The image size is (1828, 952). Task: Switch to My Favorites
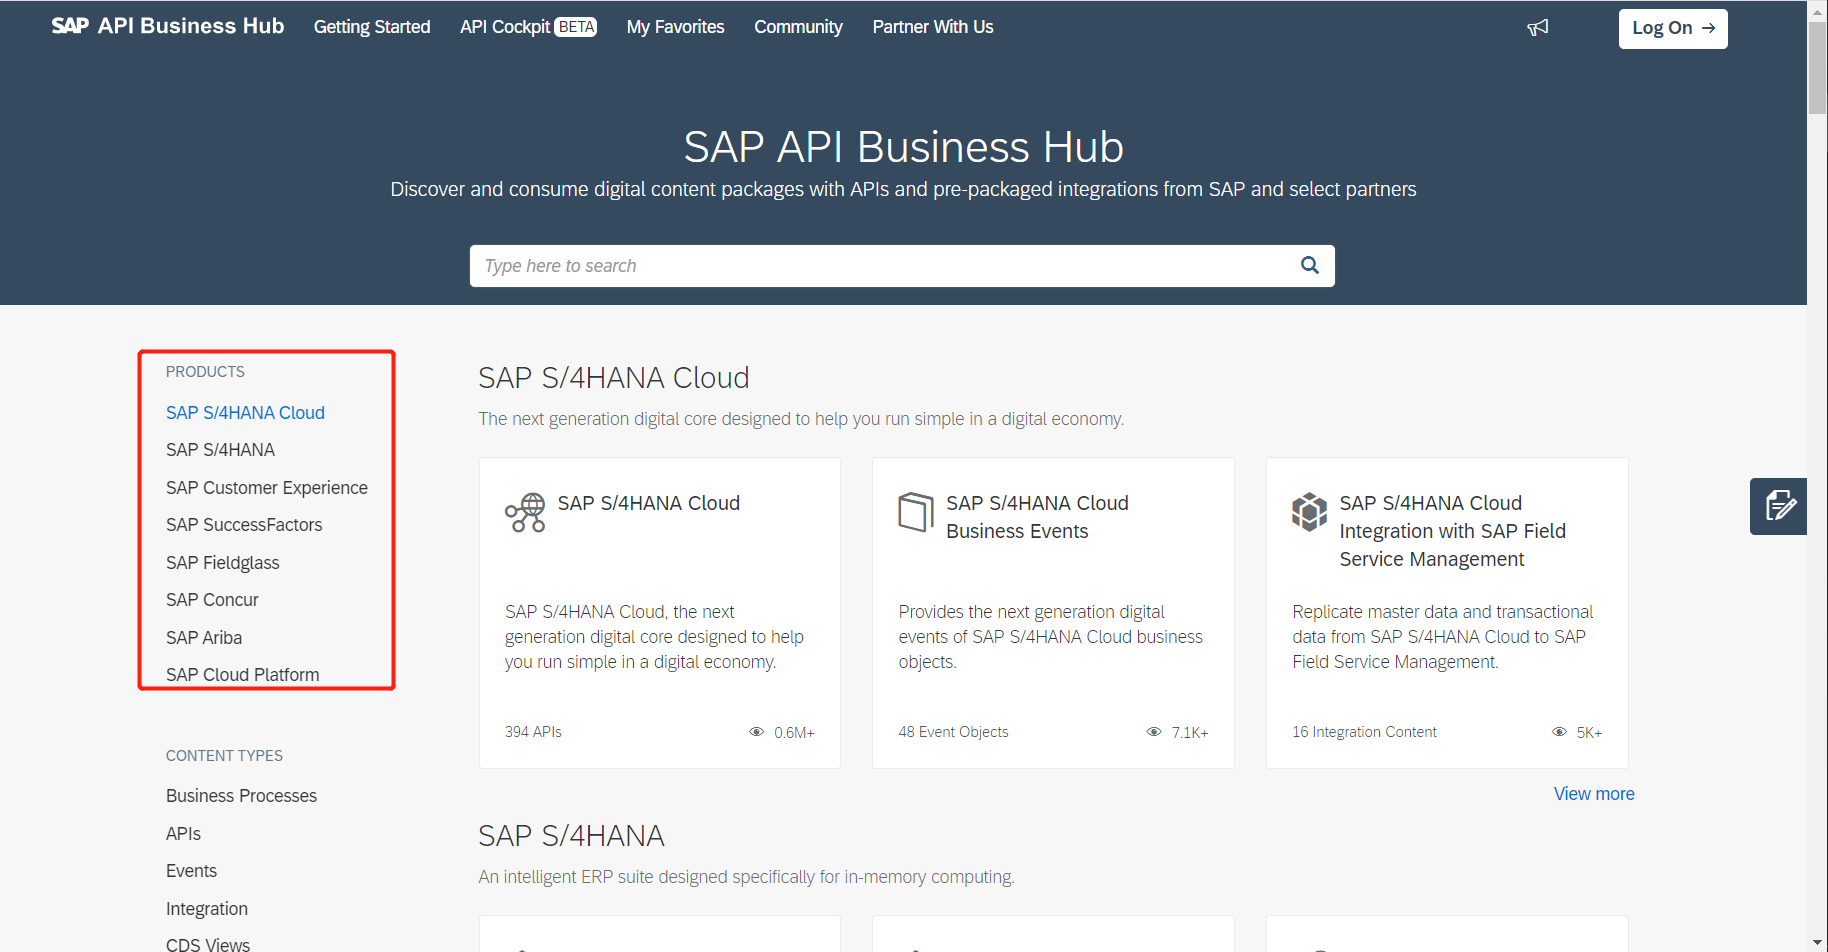[675, 26]
